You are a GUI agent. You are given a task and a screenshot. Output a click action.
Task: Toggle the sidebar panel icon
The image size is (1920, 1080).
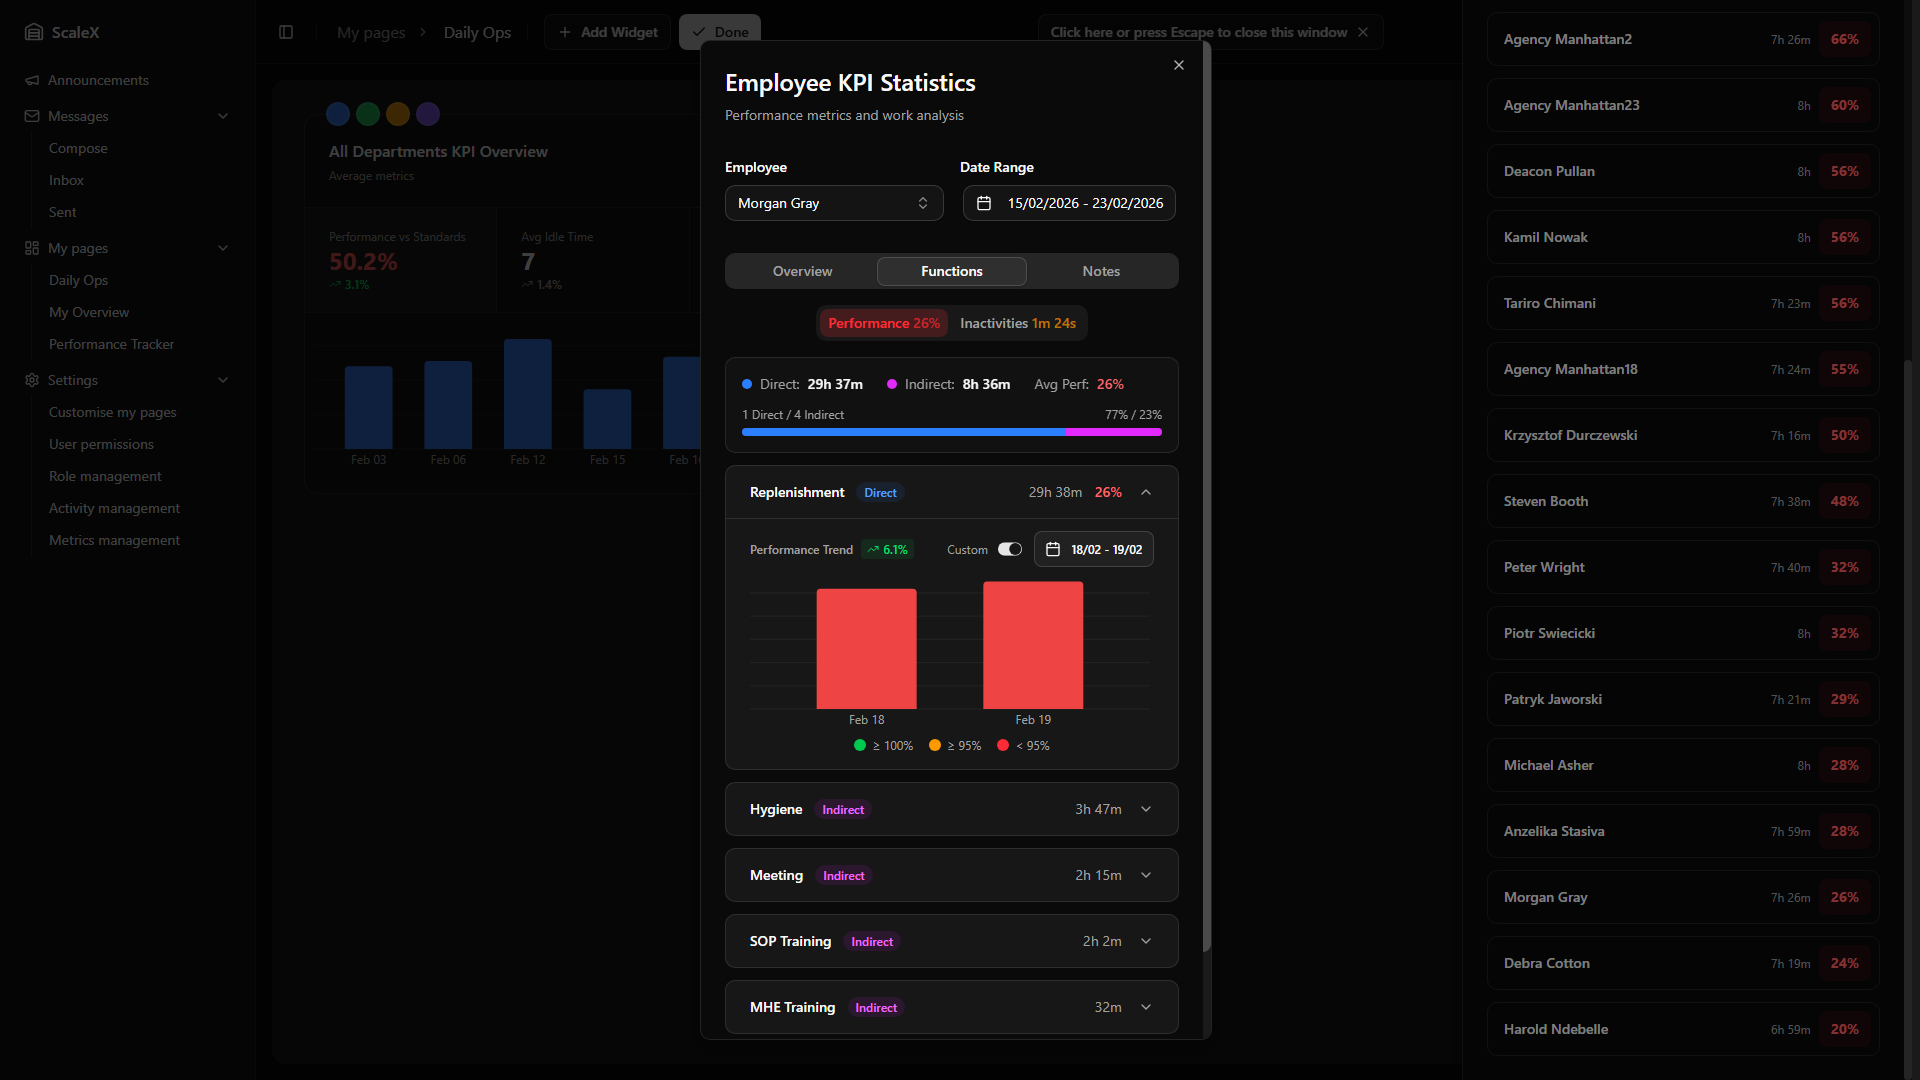coord(286,32)
